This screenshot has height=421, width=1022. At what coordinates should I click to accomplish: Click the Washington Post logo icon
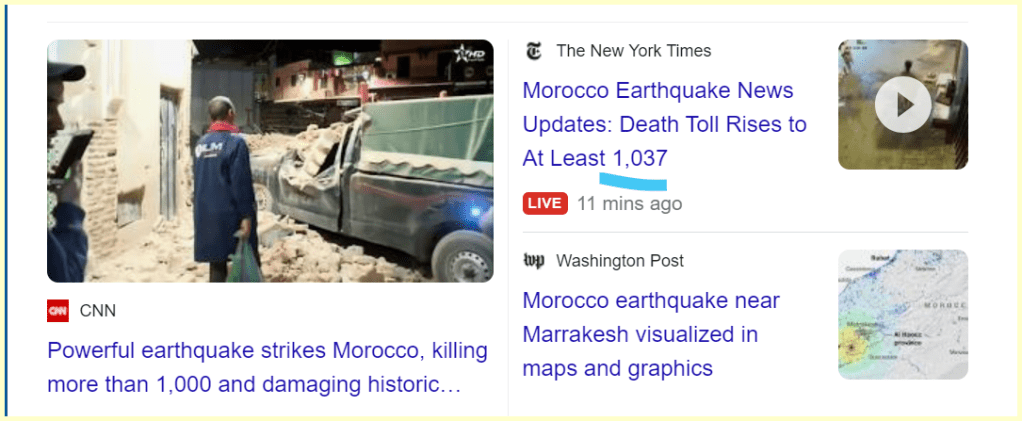(534, 261)
